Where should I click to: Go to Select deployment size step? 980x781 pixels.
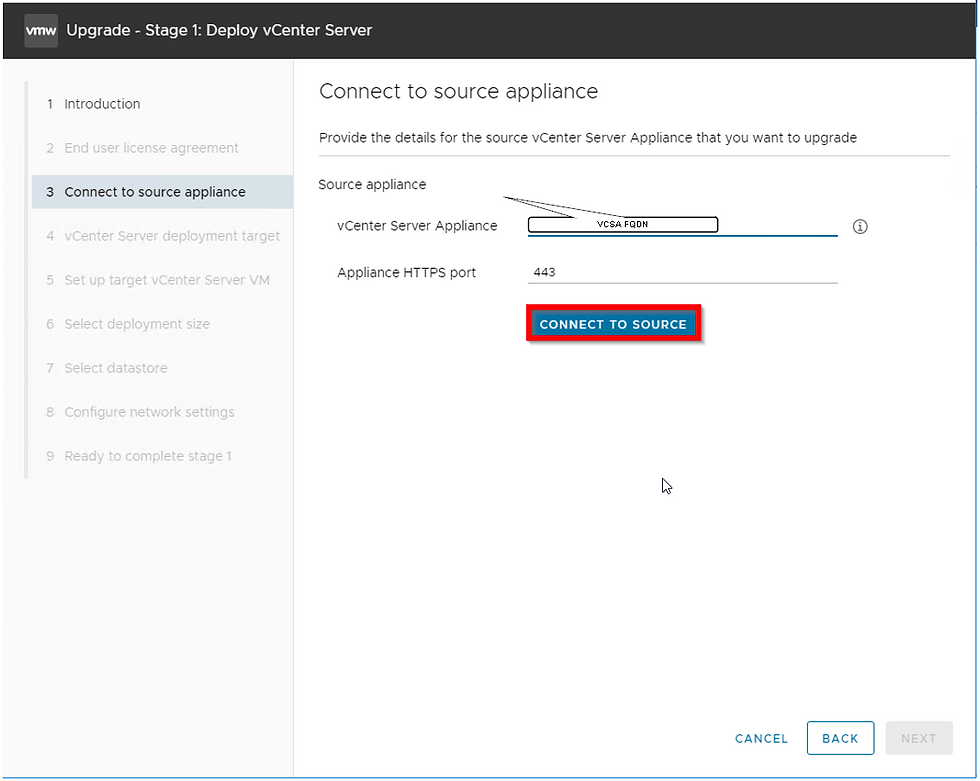(x=128, y=324)
